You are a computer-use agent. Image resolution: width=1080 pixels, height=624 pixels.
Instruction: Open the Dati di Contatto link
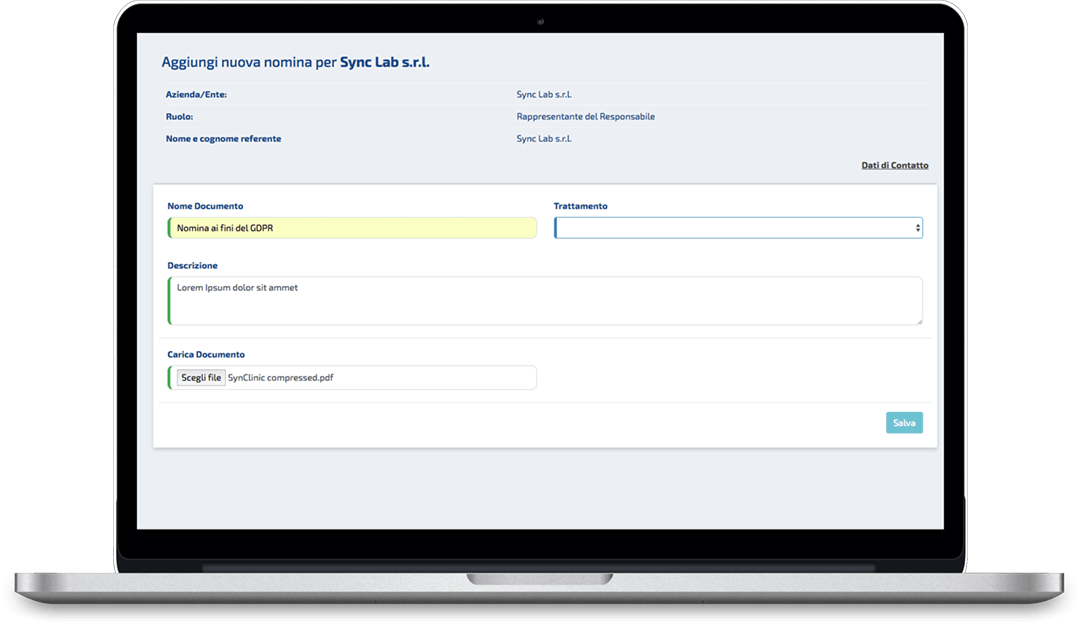tap(894, 165)
